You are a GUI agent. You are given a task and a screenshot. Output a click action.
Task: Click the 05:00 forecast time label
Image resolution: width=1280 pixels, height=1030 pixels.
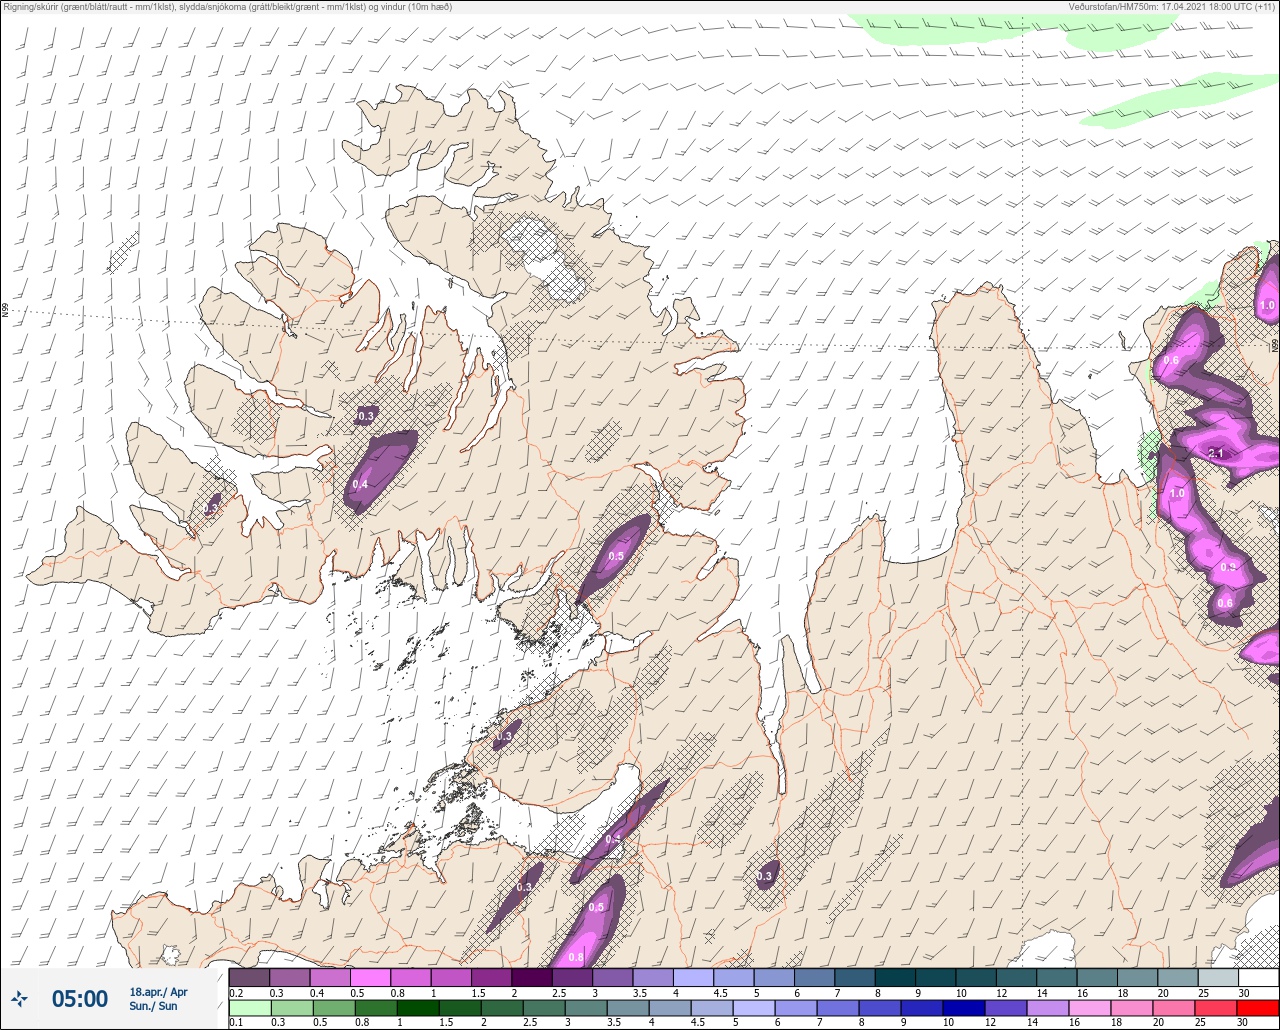(80, 998)
